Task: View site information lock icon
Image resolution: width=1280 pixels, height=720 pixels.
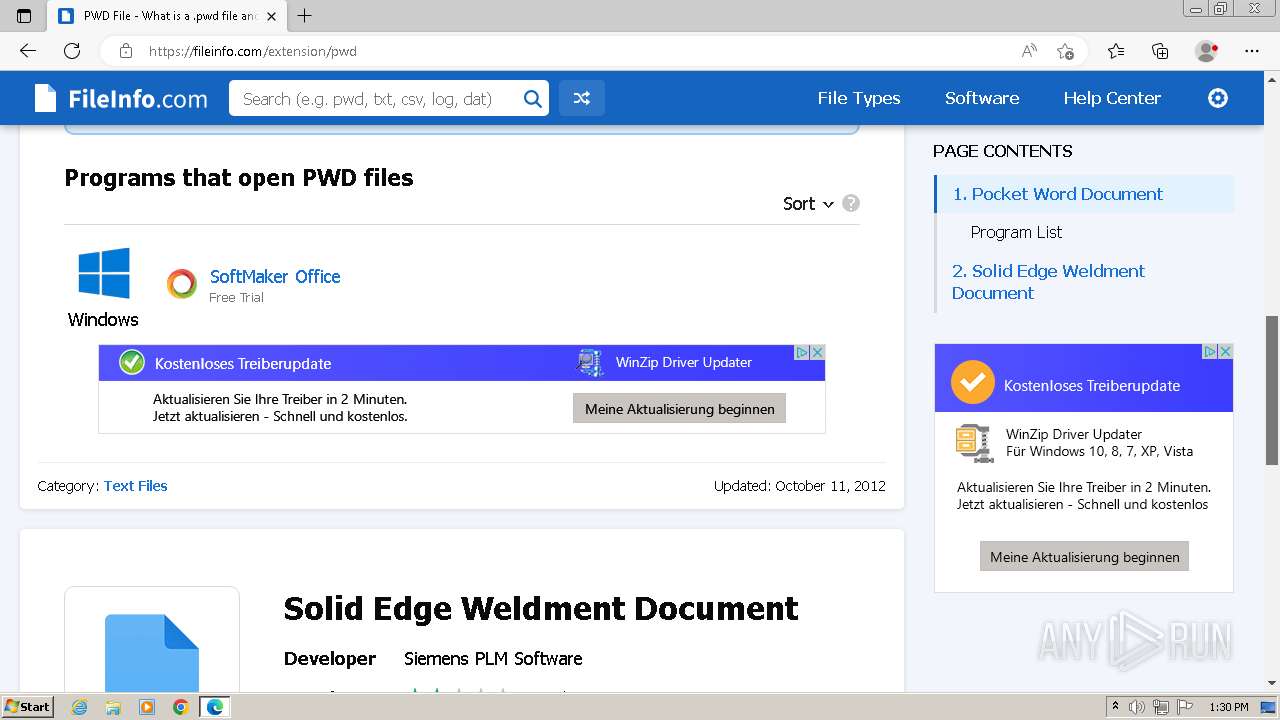Action: point(126,51)
